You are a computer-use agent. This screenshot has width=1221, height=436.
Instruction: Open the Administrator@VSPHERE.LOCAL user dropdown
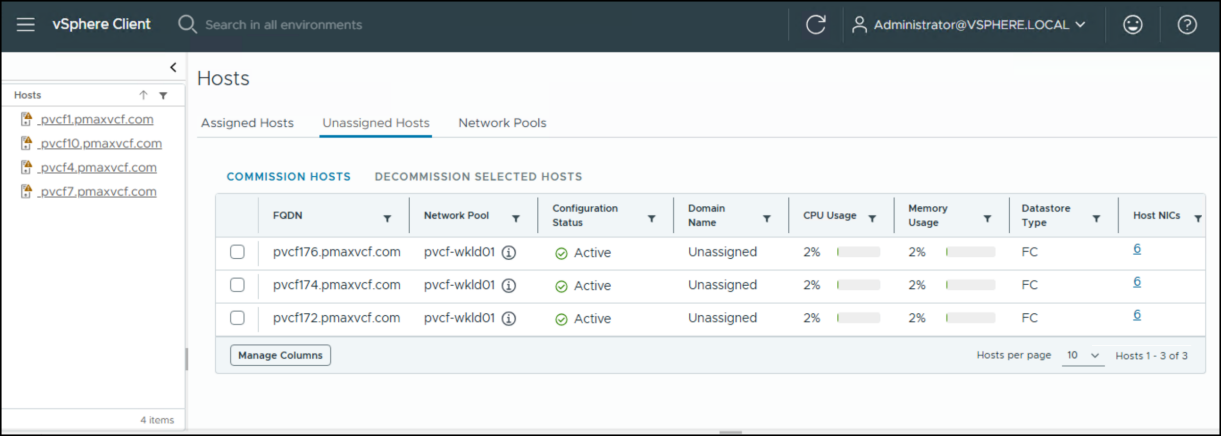(968, 25)
